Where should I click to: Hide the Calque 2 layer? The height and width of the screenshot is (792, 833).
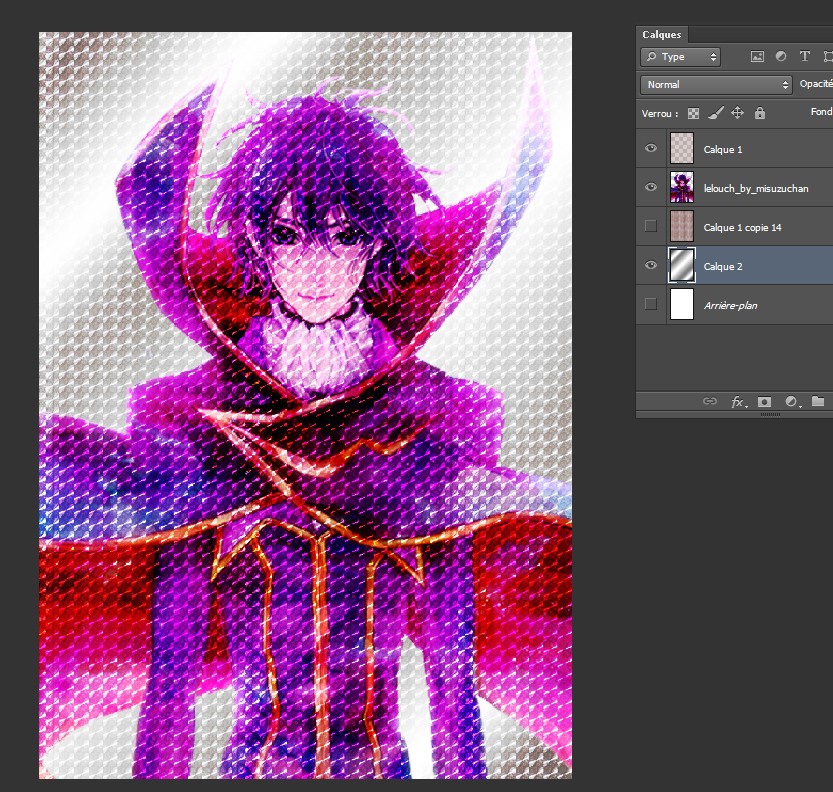click(651, 265)
